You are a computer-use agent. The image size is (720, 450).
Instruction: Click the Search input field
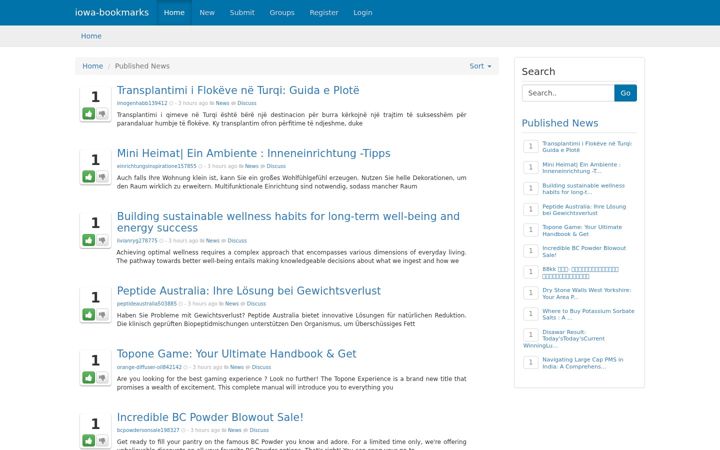pos(568,93)
